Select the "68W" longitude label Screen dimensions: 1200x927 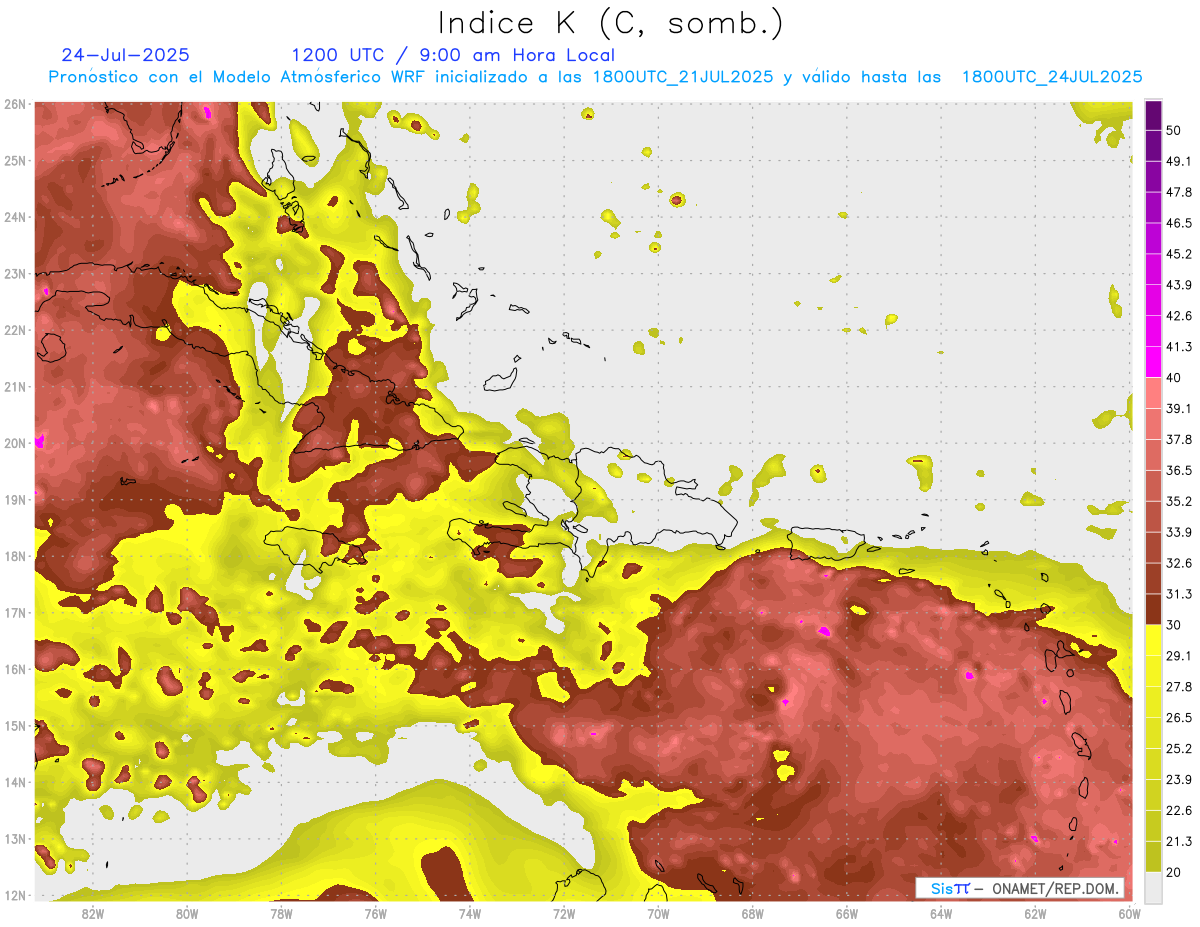pyautogui.click(x=753, y=913)
